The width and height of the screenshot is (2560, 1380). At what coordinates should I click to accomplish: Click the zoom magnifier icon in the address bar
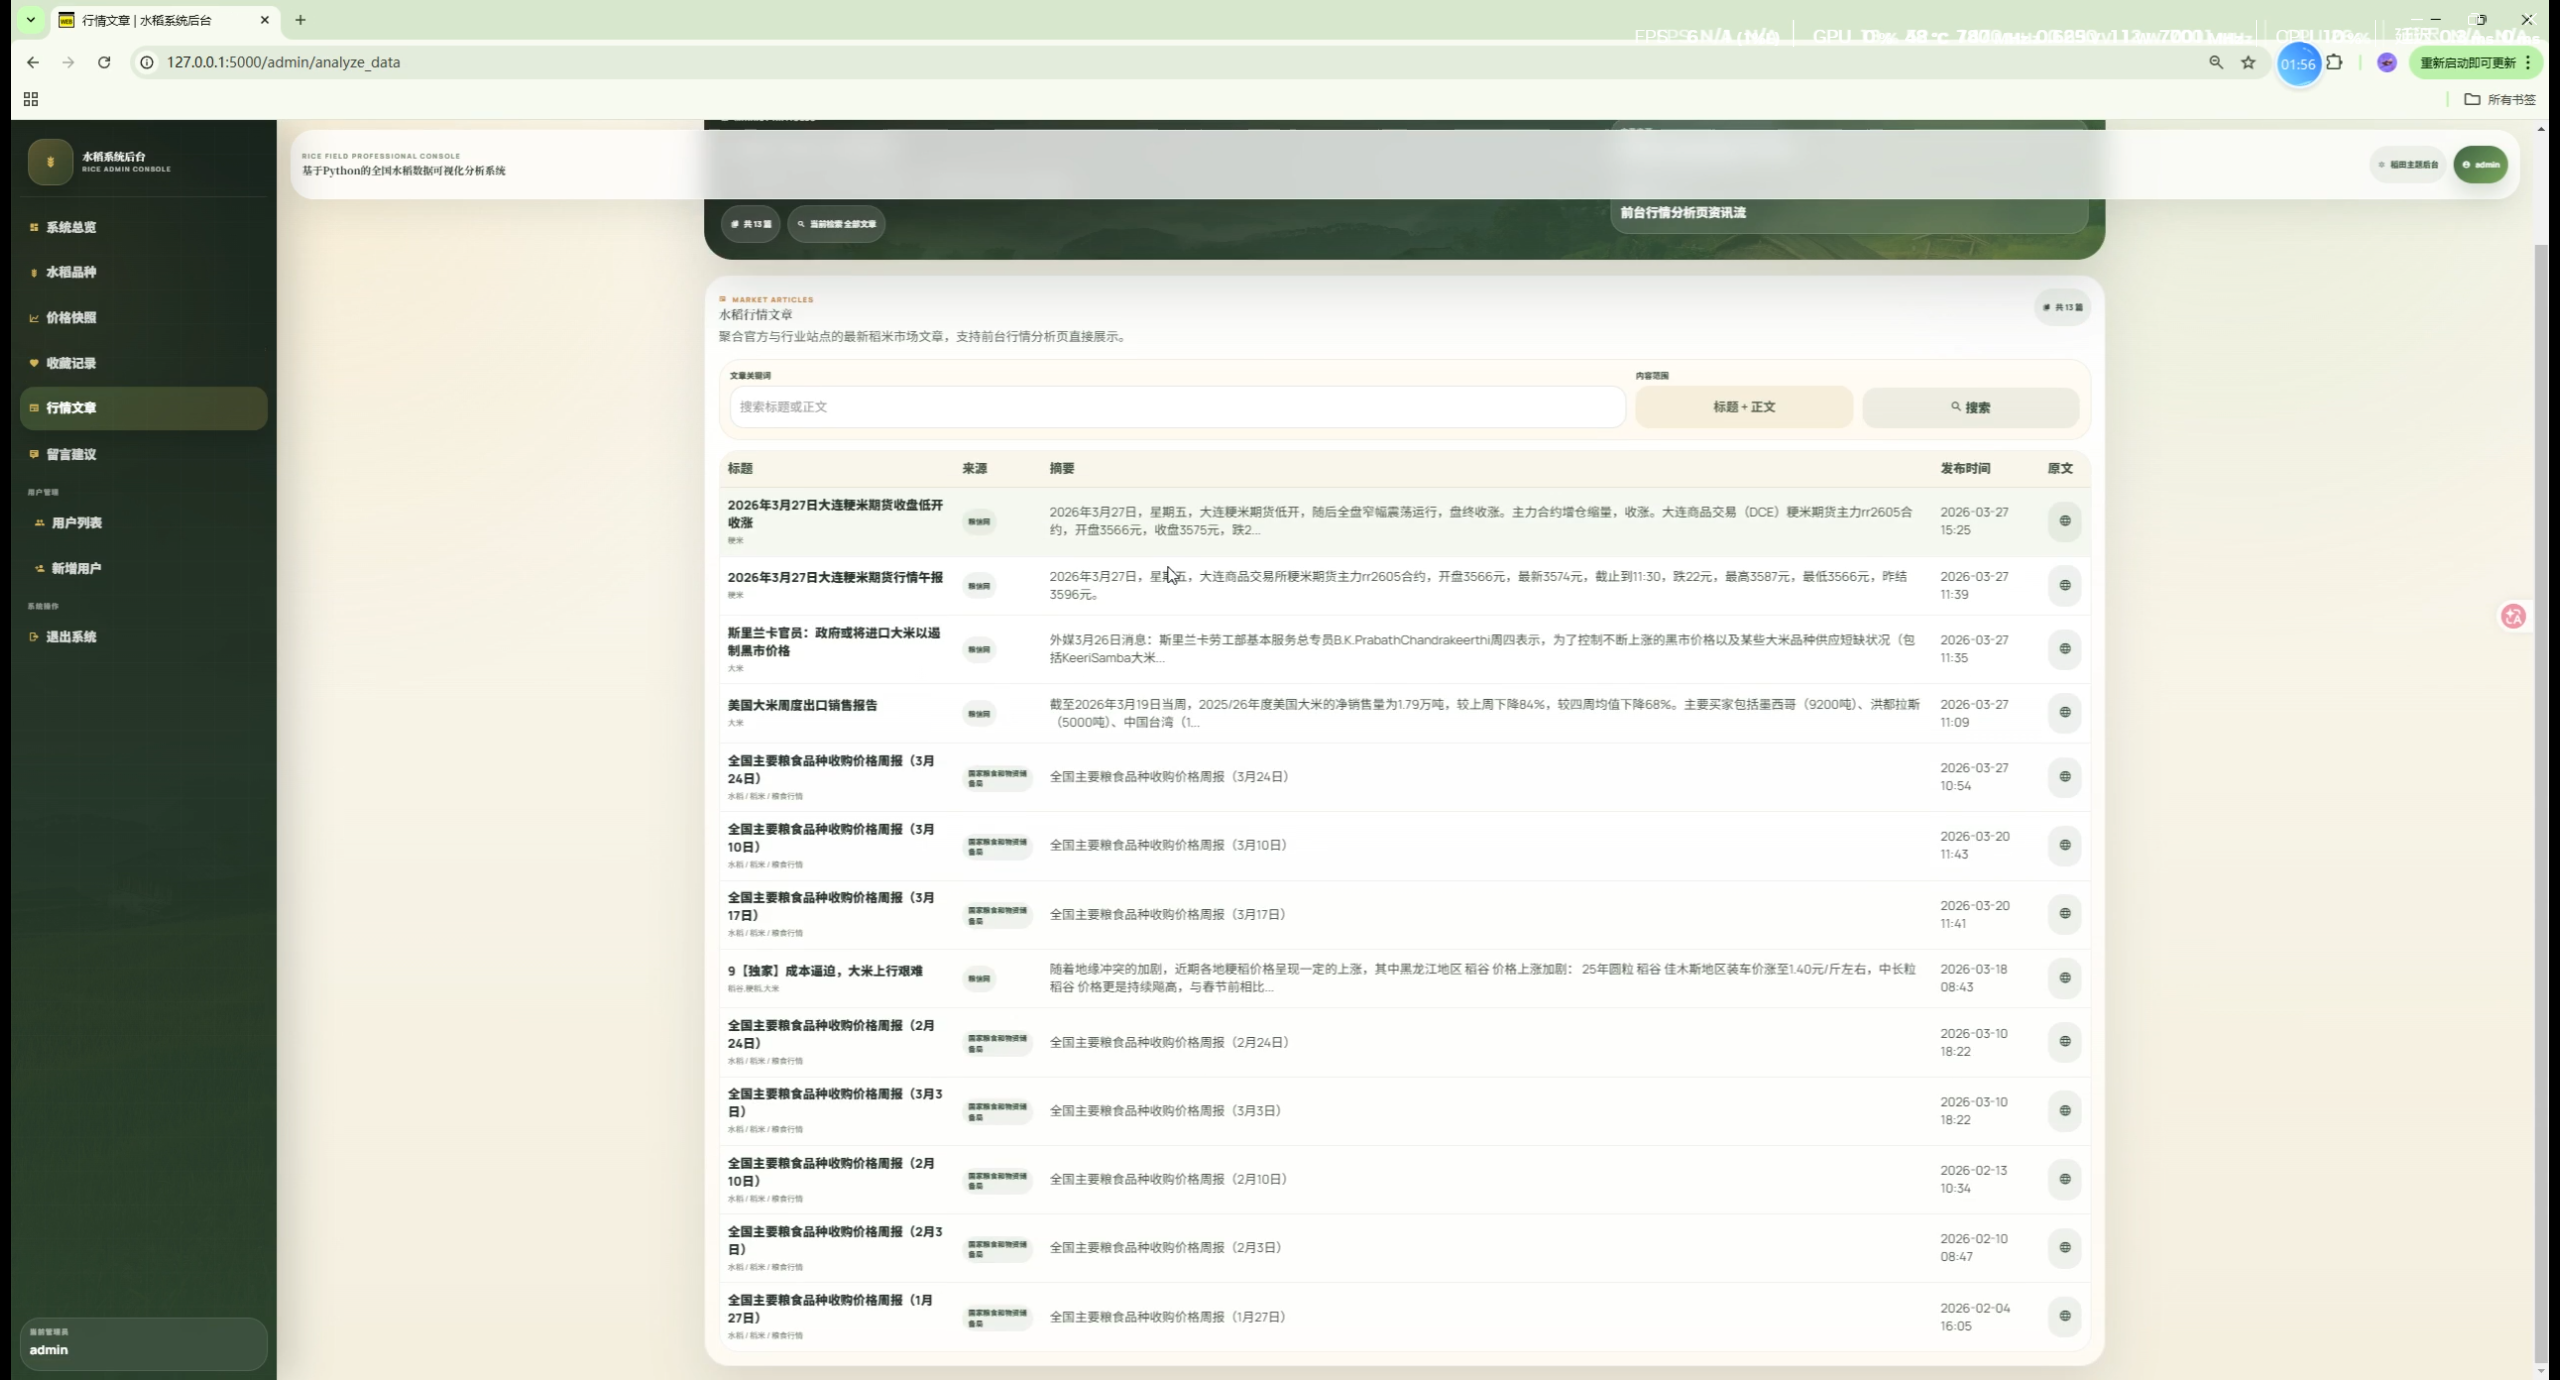coord(2216,62)
